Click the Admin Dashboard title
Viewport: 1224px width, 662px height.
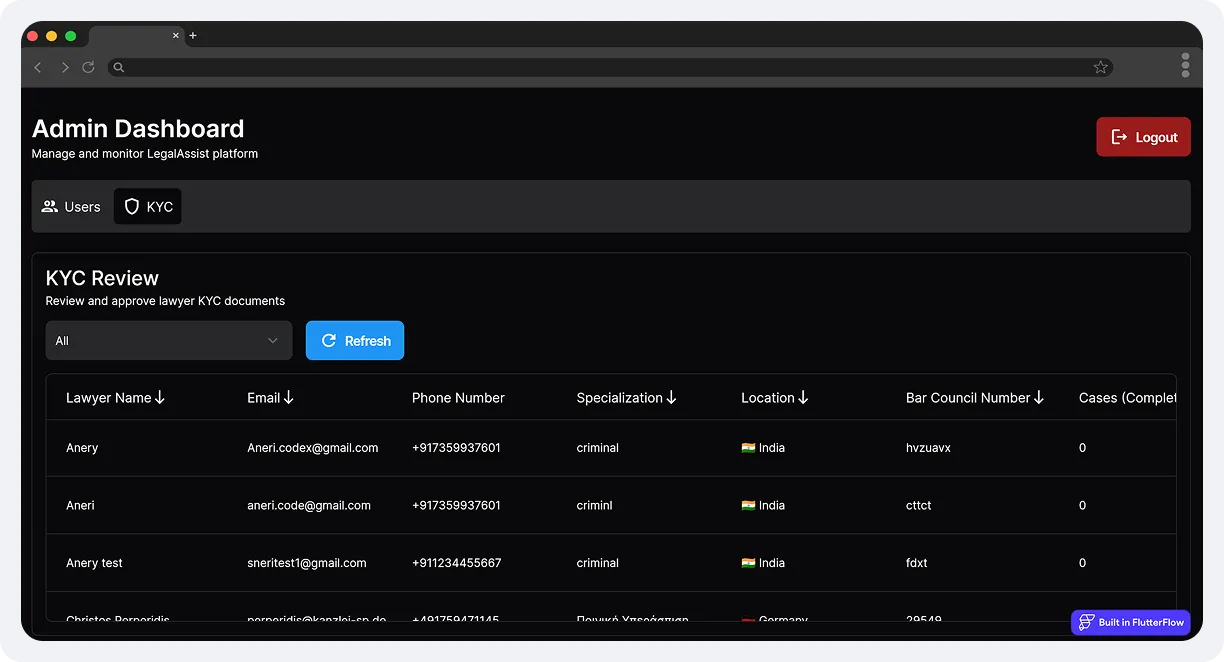(x=138, y=128)
